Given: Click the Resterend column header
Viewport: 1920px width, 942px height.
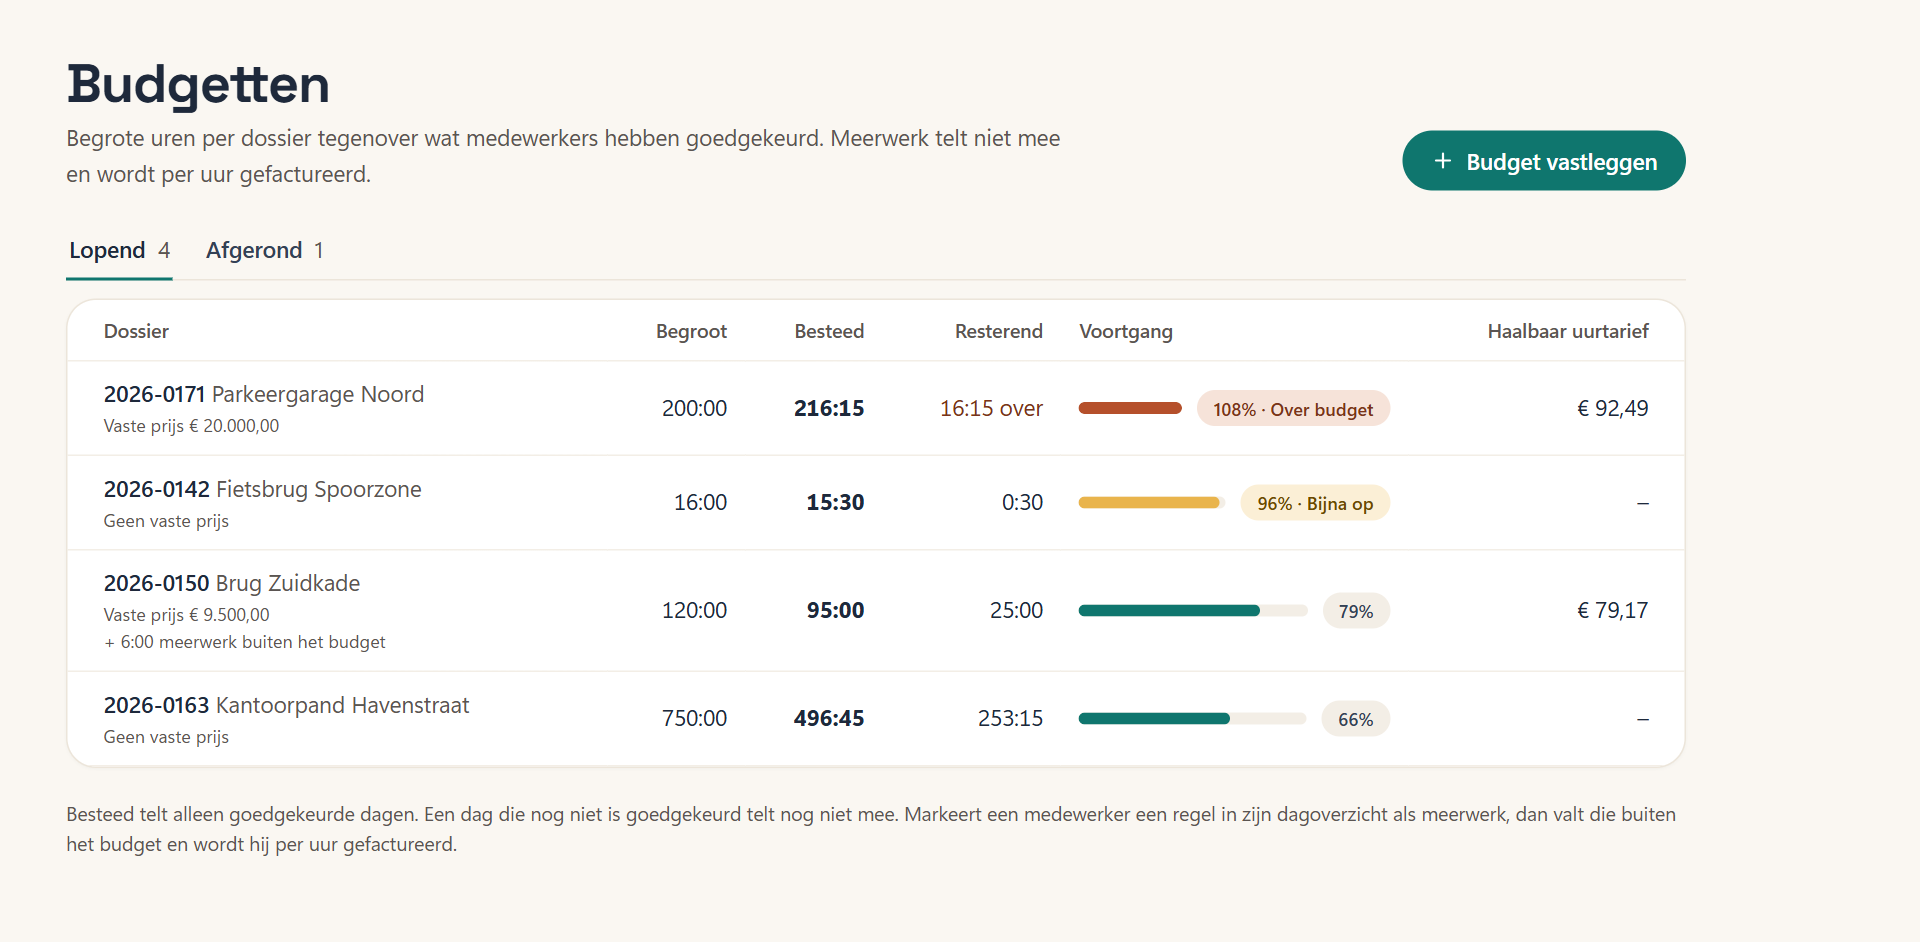Looking at the screenshot, I should click(998, 331).
